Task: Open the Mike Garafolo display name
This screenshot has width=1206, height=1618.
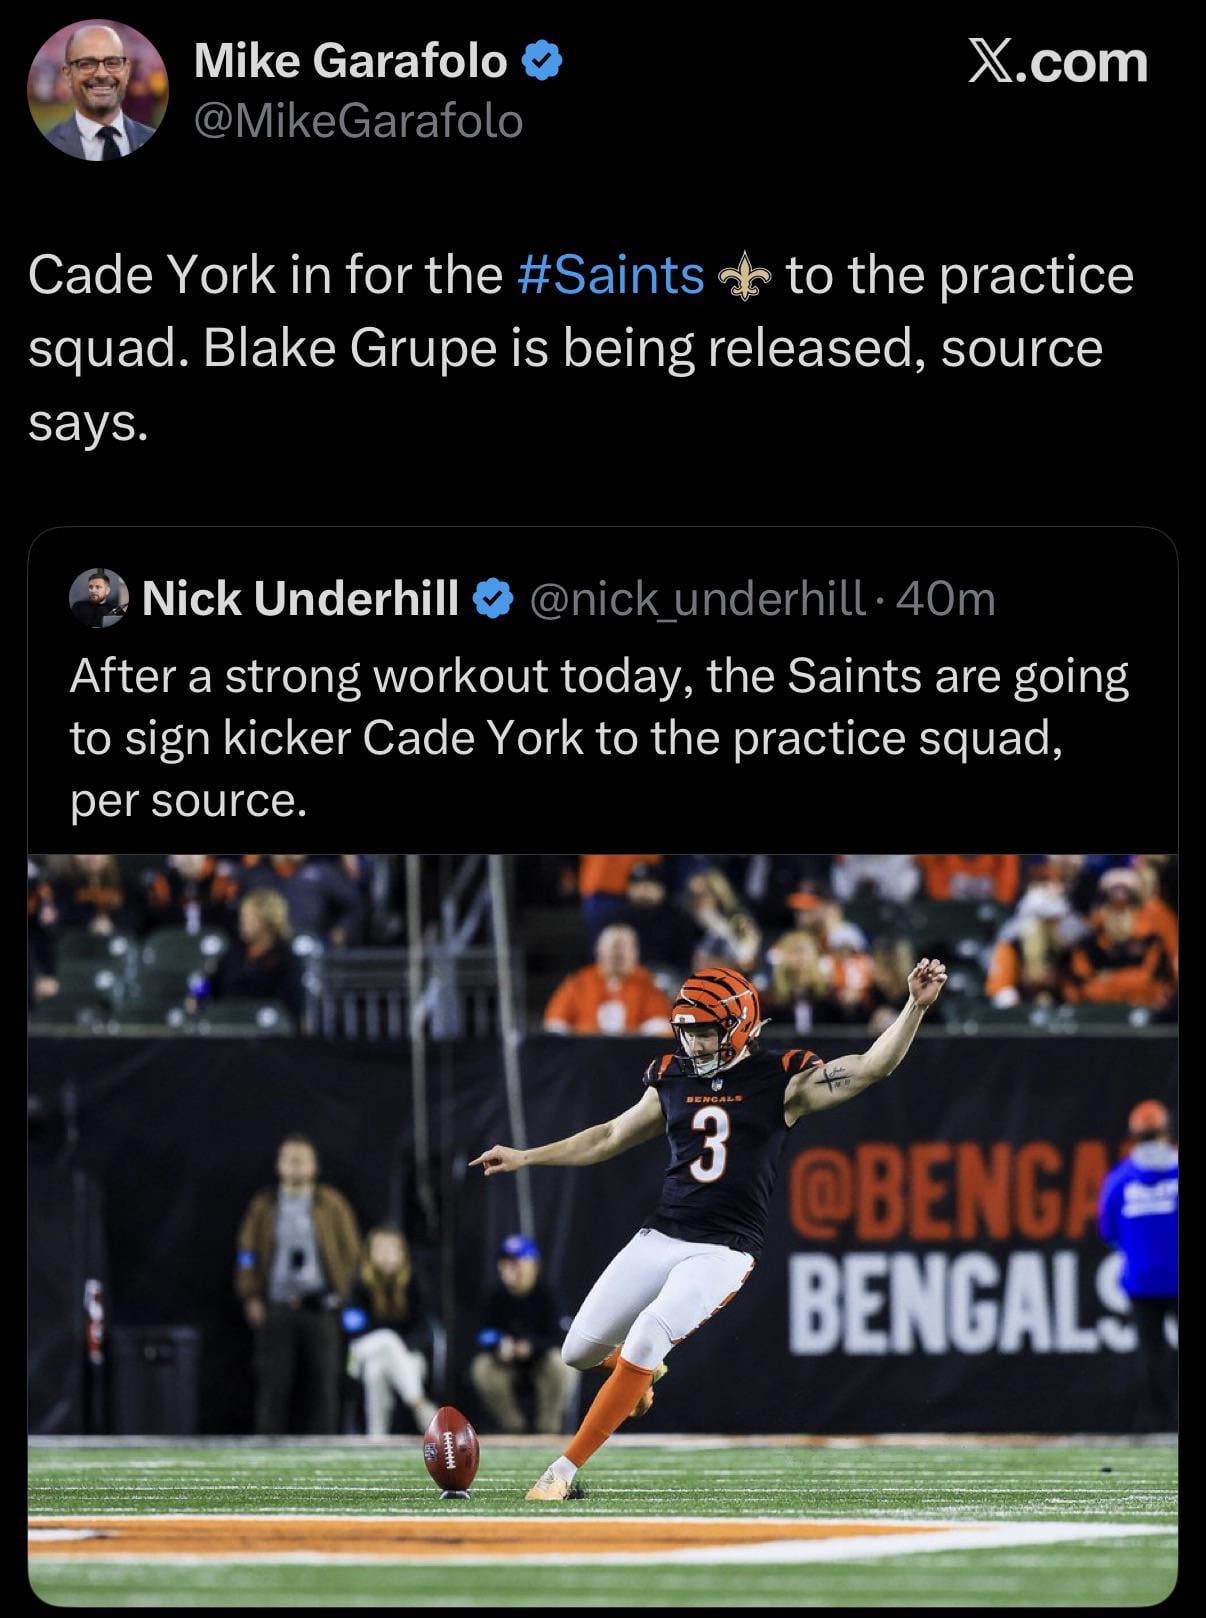Action: click(x=350, y=62)
